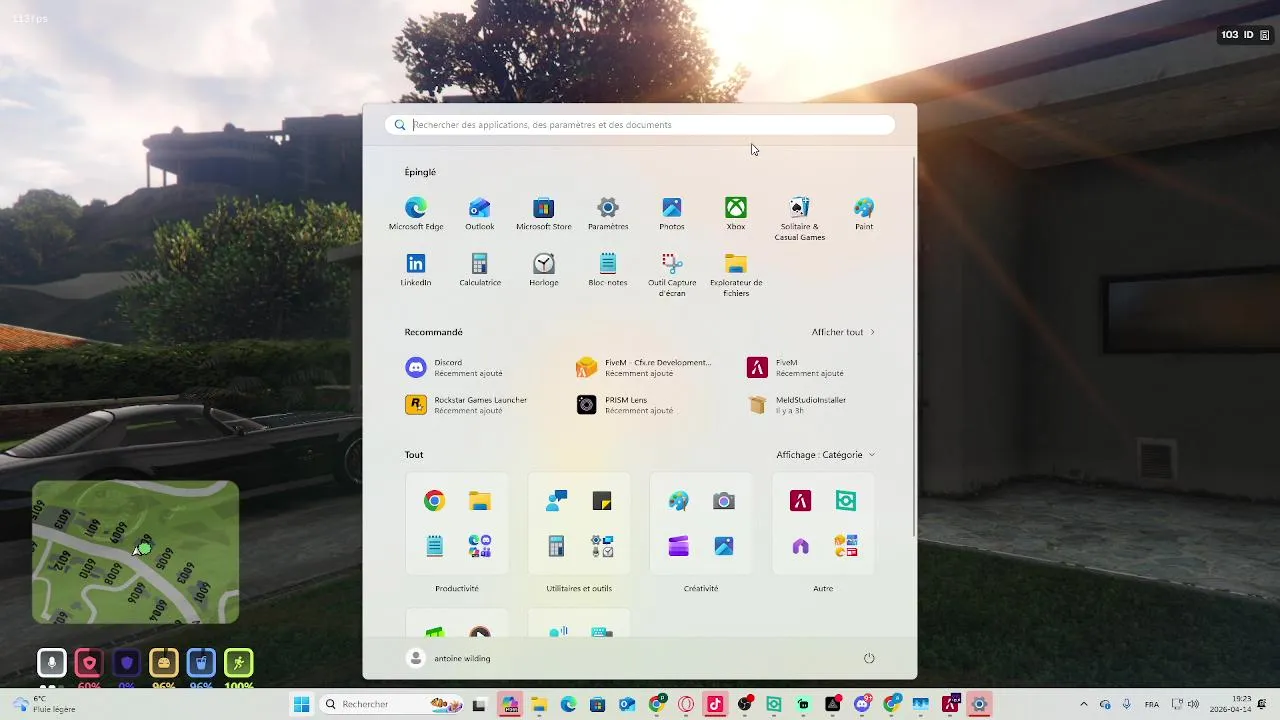Open pinned Calculatrice app
The image size is (1280, 720).
pyautogui.click(x=480, y=269)
